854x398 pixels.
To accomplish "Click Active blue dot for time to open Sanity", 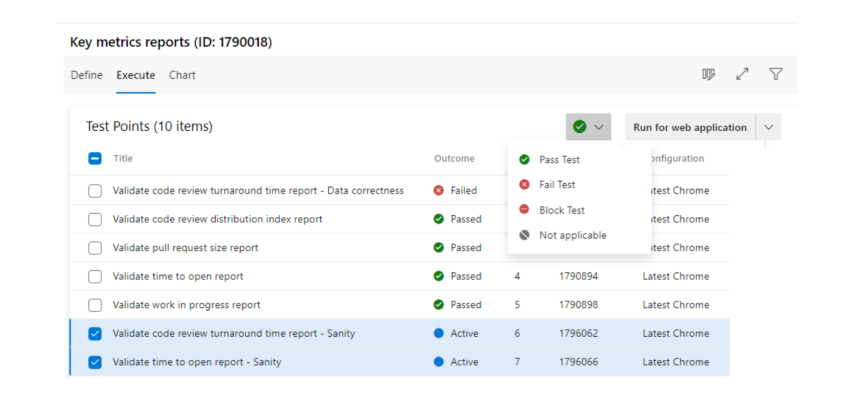I will [x=438, y=362].
